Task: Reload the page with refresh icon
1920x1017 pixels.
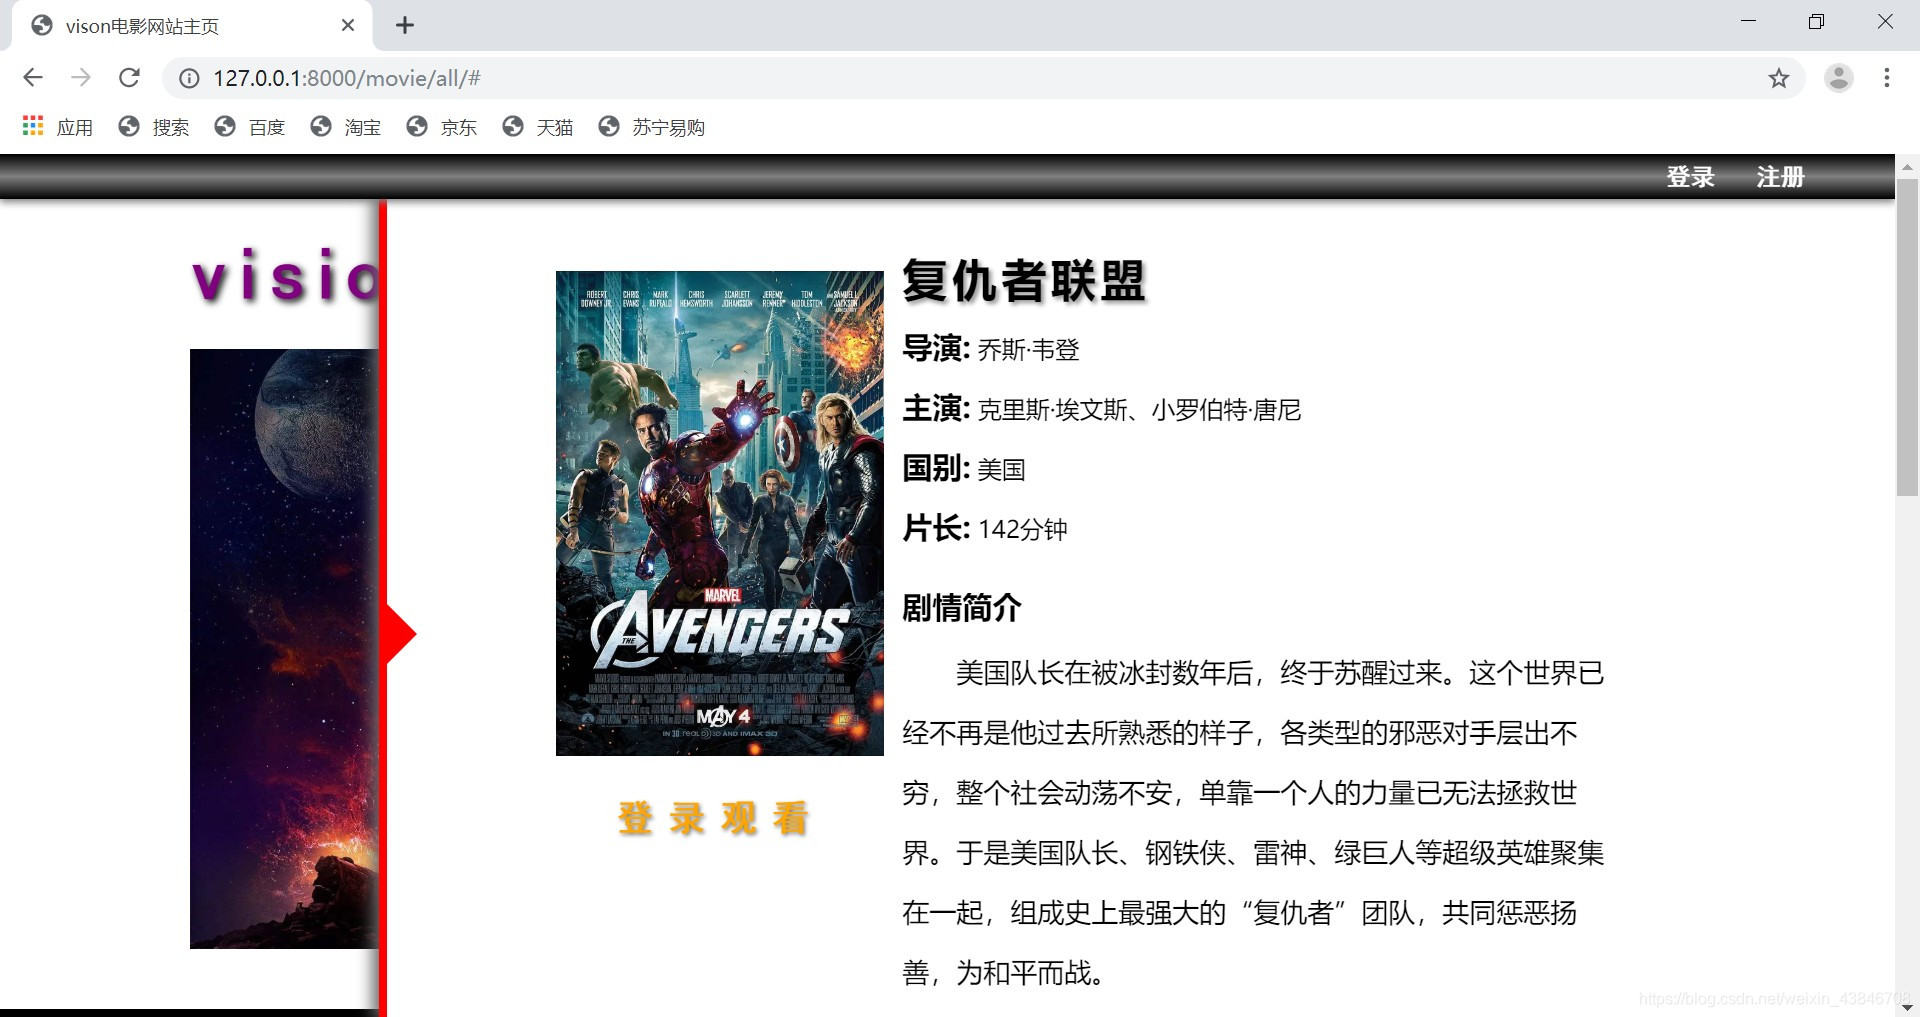Action: [129, 78]
